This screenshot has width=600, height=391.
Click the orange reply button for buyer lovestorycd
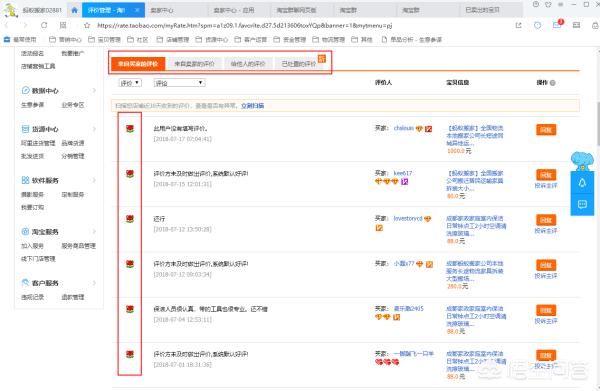tap(546, 220)
